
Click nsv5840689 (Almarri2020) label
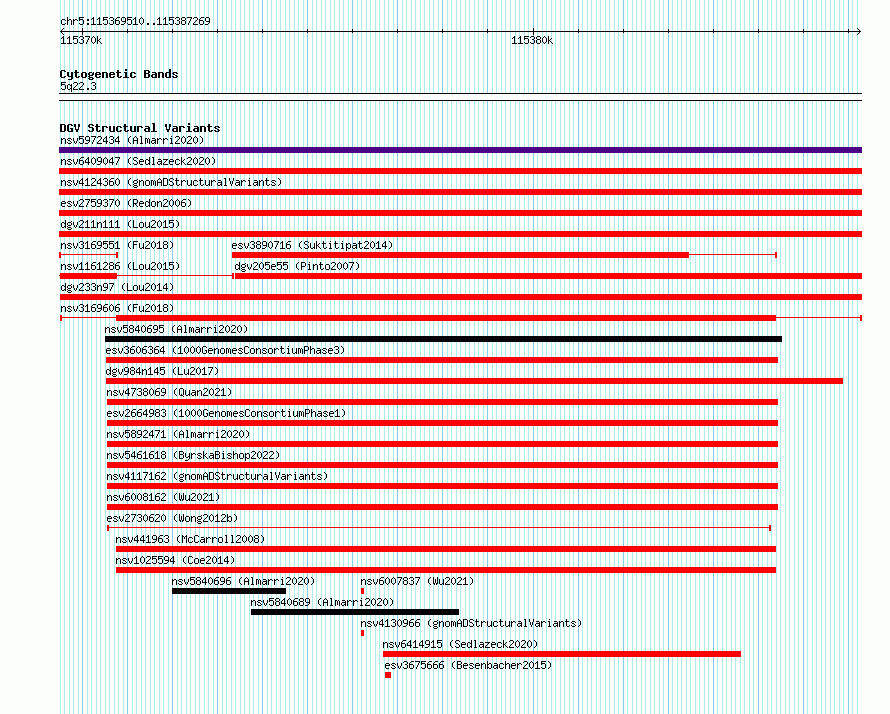click(x=322, y=602)
